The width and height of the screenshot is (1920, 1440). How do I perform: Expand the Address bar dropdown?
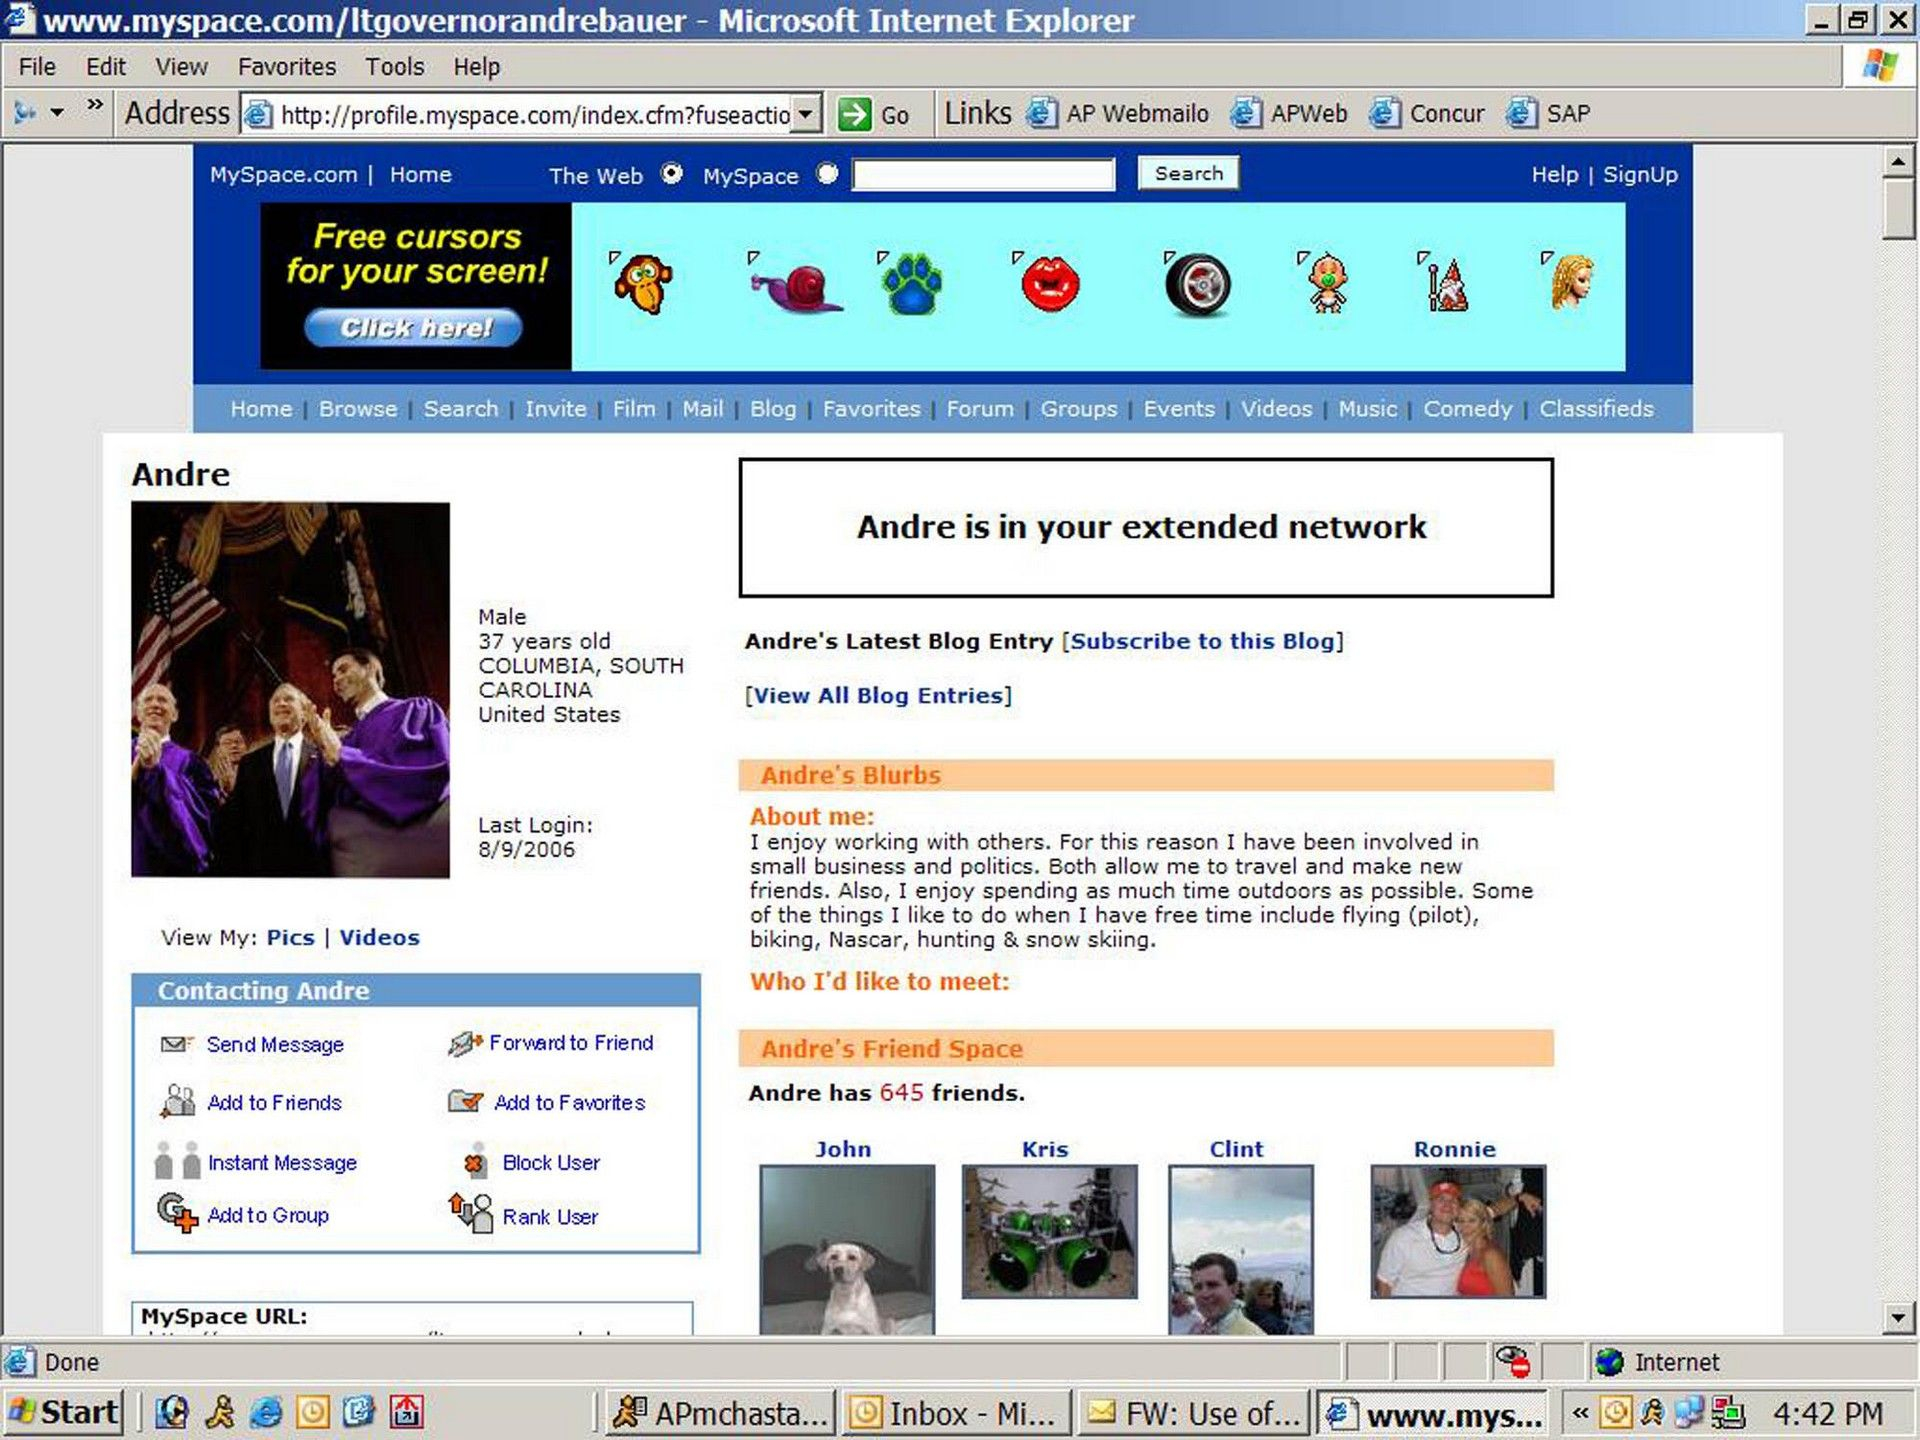click(806, 114)
